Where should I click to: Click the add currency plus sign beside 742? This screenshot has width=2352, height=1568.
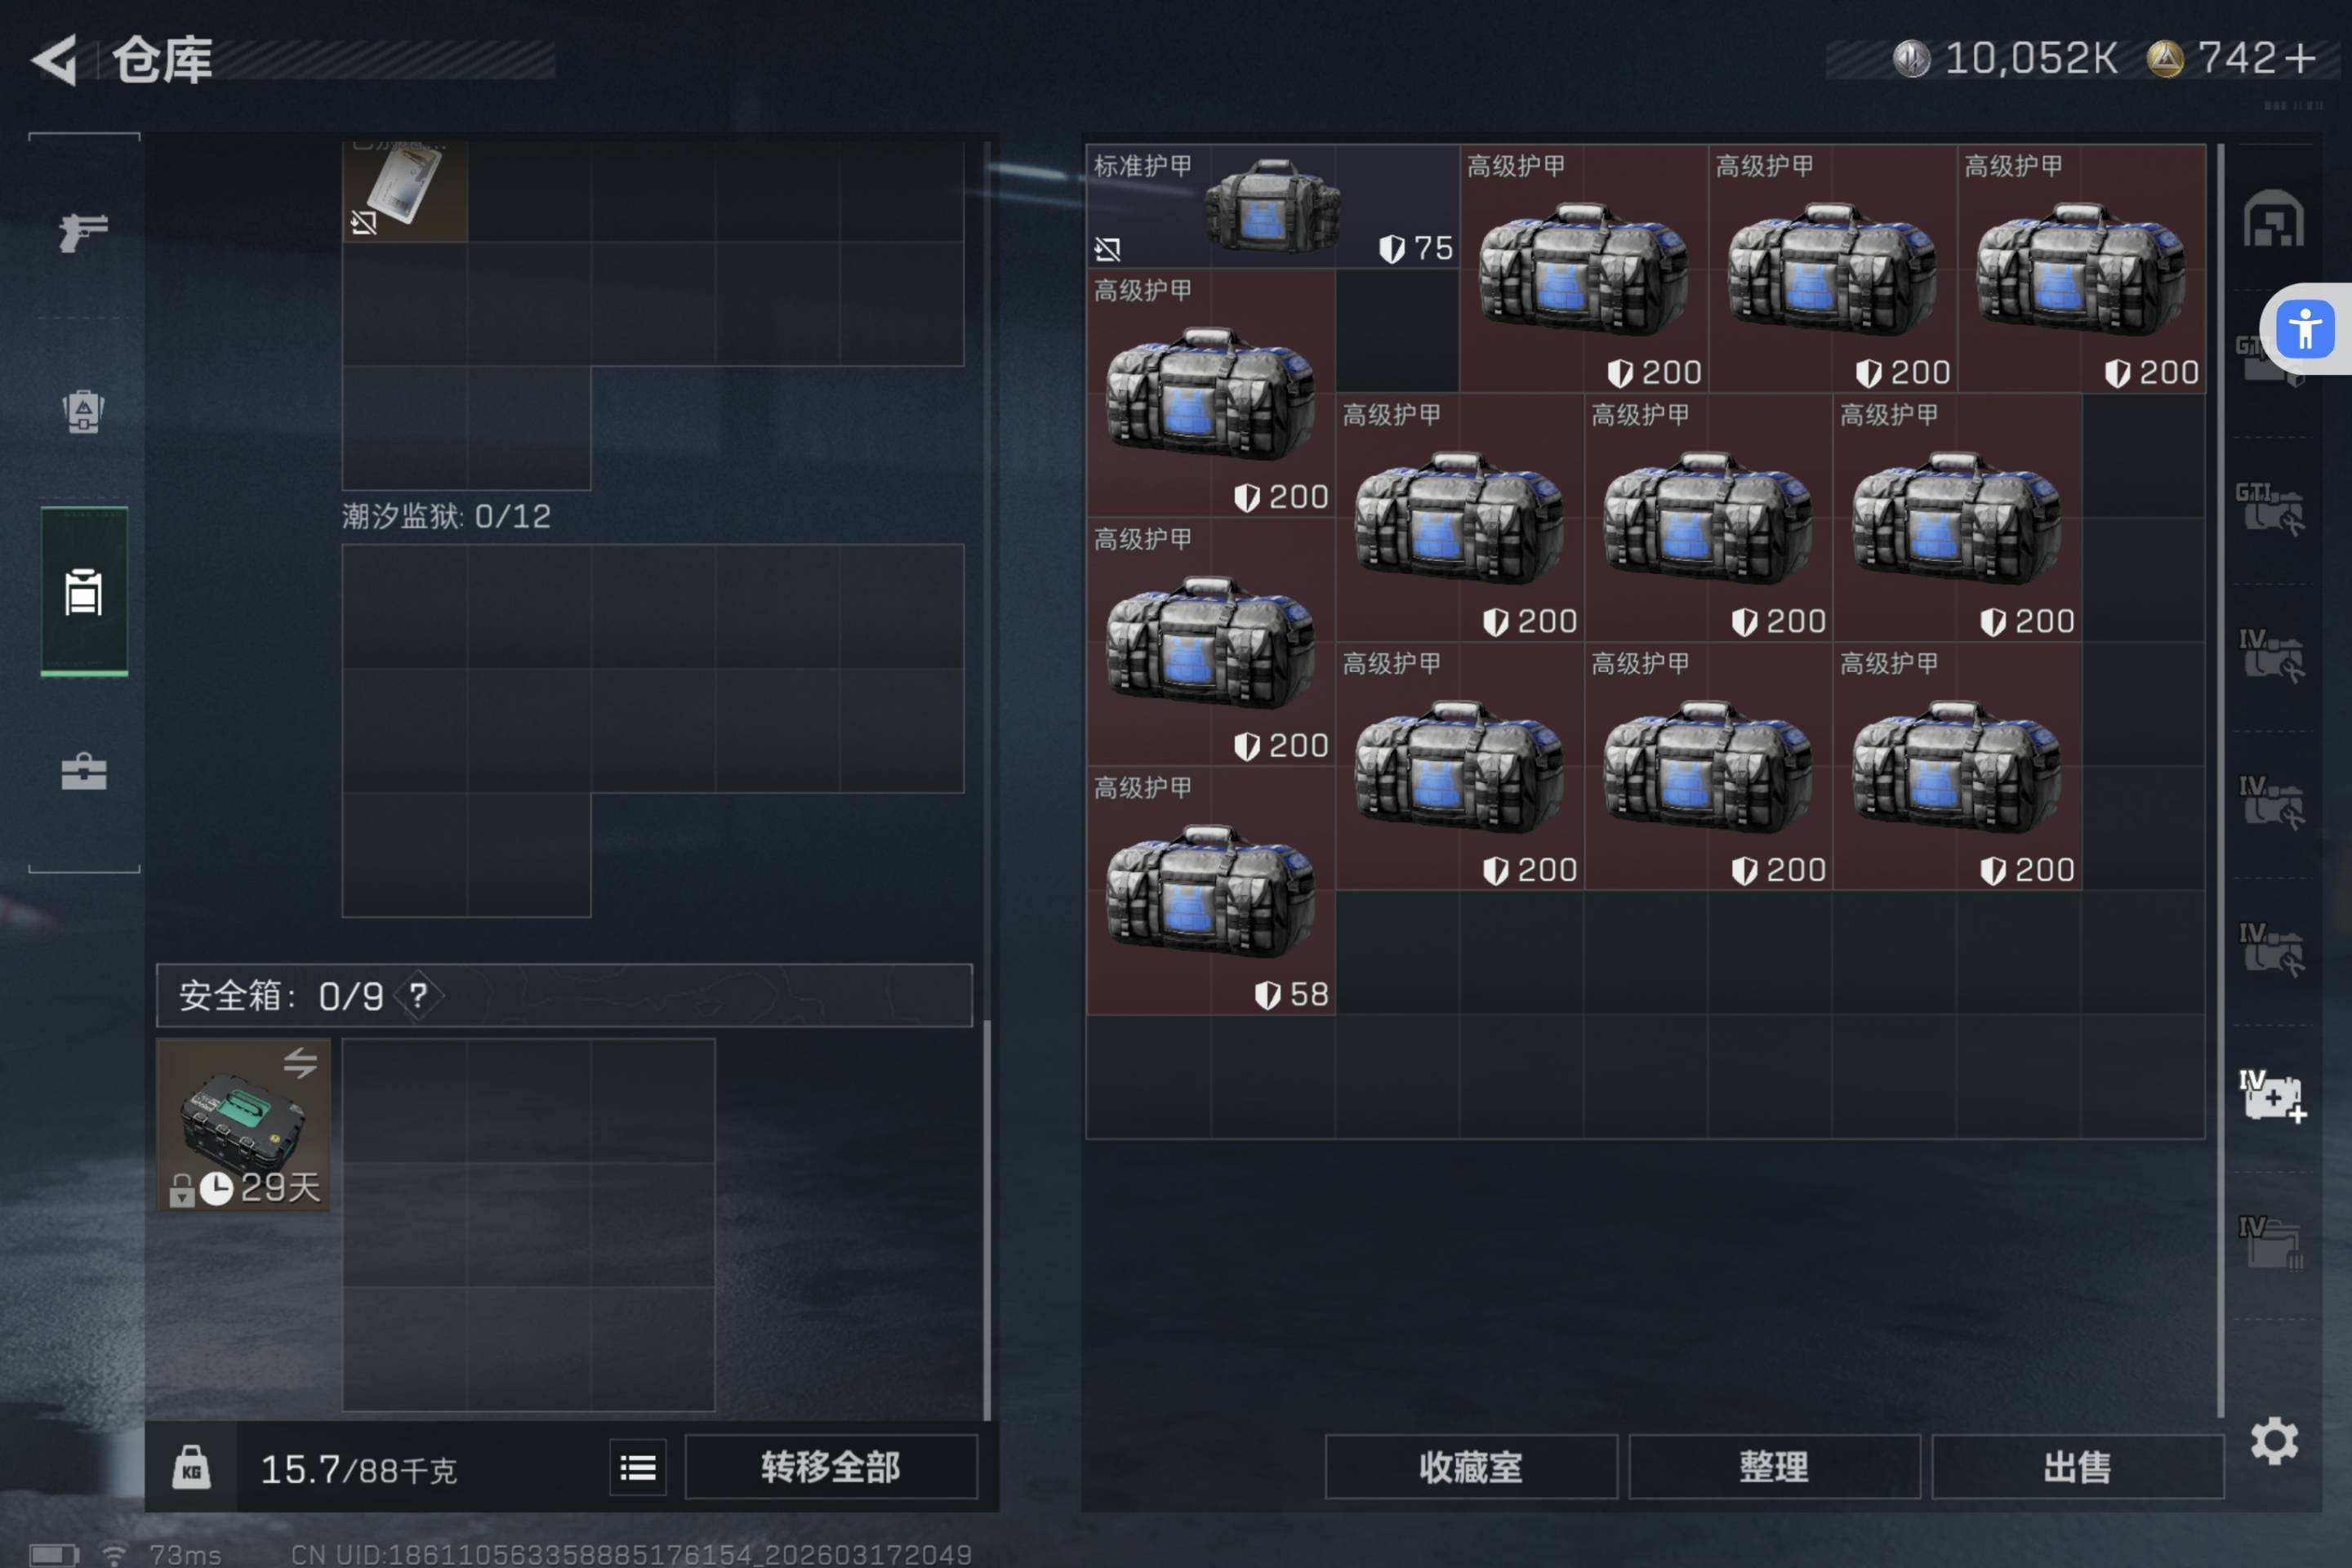pos(2300,58)
